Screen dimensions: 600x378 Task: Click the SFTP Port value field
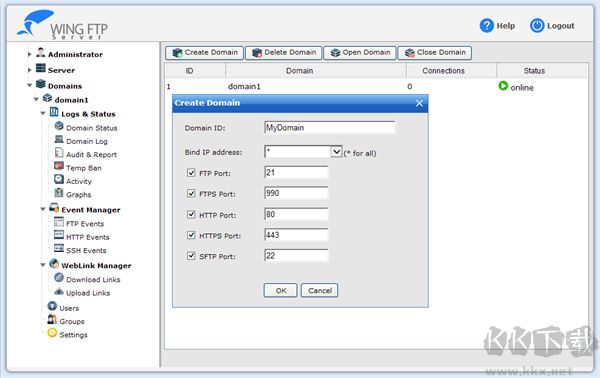(x=296, y=256)
